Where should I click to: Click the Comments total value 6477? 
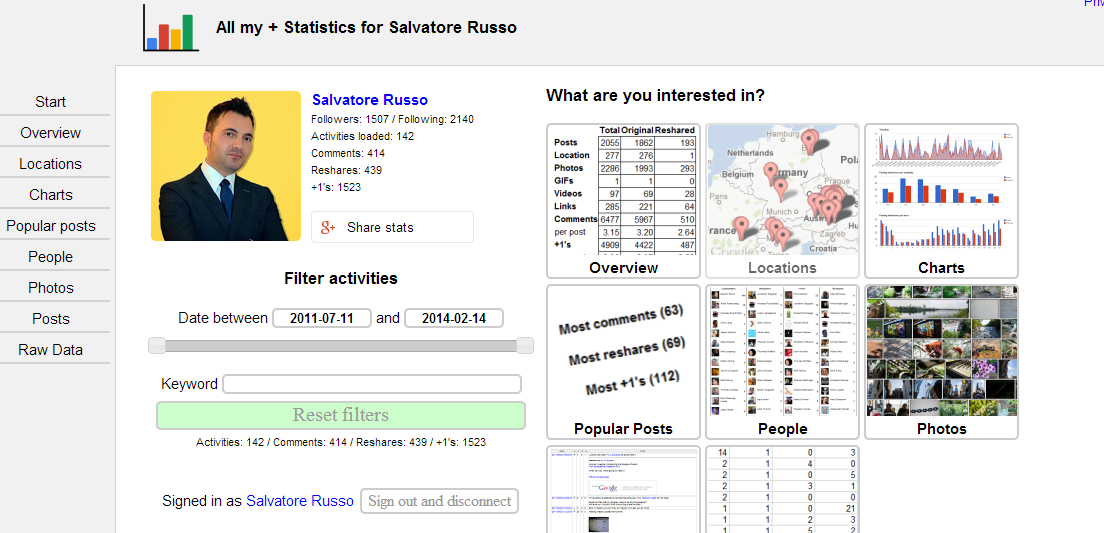[608, 220]
